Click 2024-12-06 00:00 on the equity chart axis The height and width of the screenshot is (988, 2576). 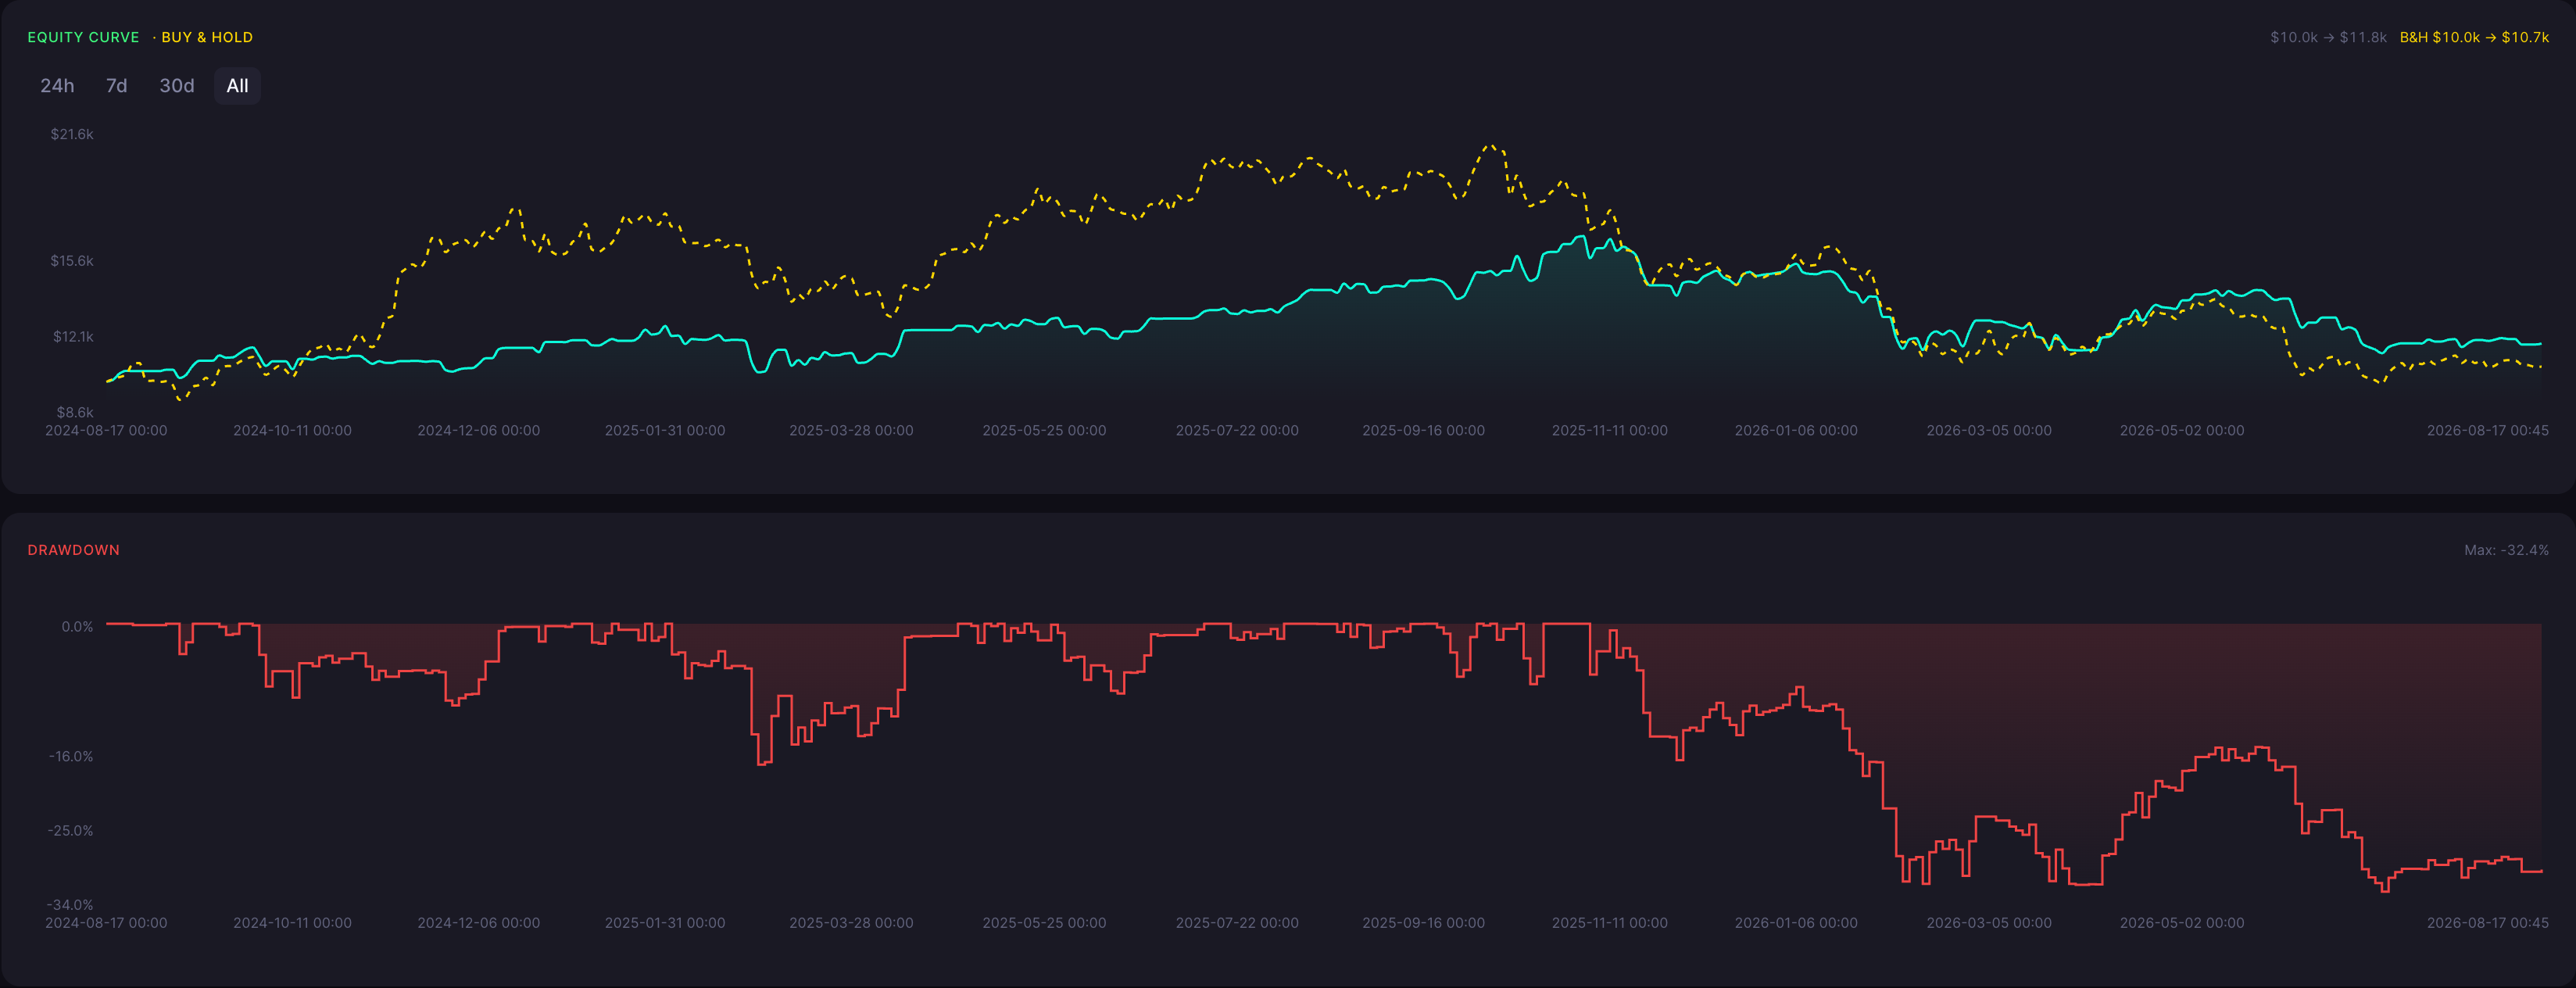(478, 431)
